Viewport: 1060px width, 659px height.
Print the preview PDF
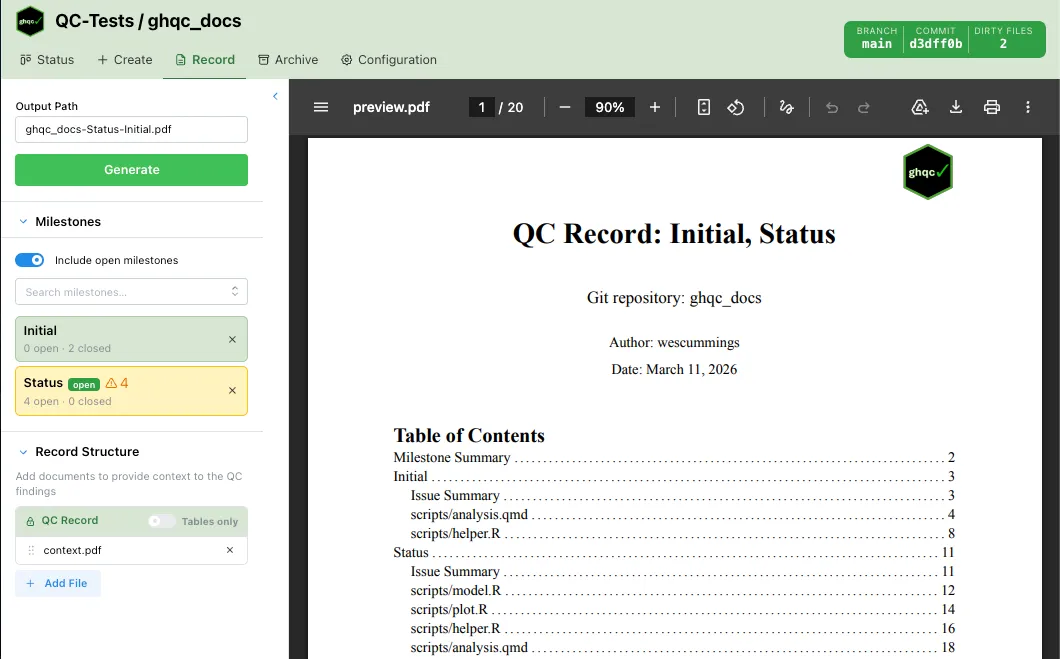coord(992,107)
